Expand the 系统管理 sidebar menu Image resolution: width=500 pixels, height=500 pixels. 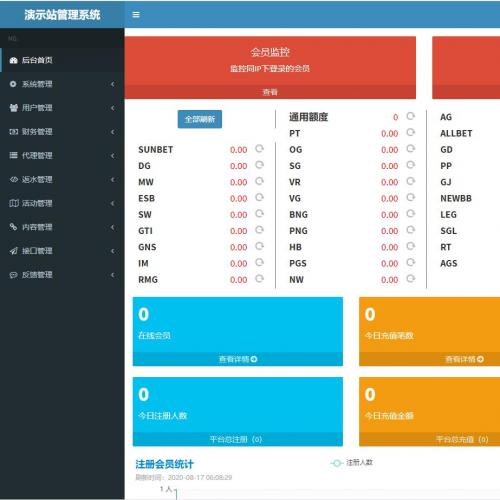click(x=62, y=84)
